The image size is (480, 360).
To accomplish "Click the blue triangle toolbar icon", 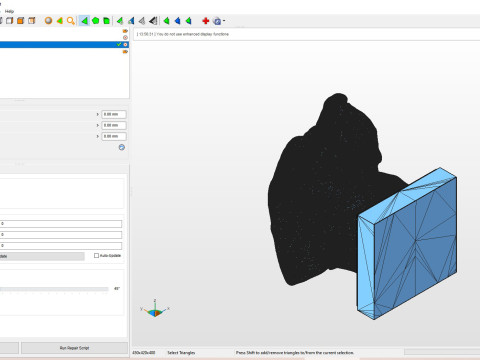I will point(177,21).
